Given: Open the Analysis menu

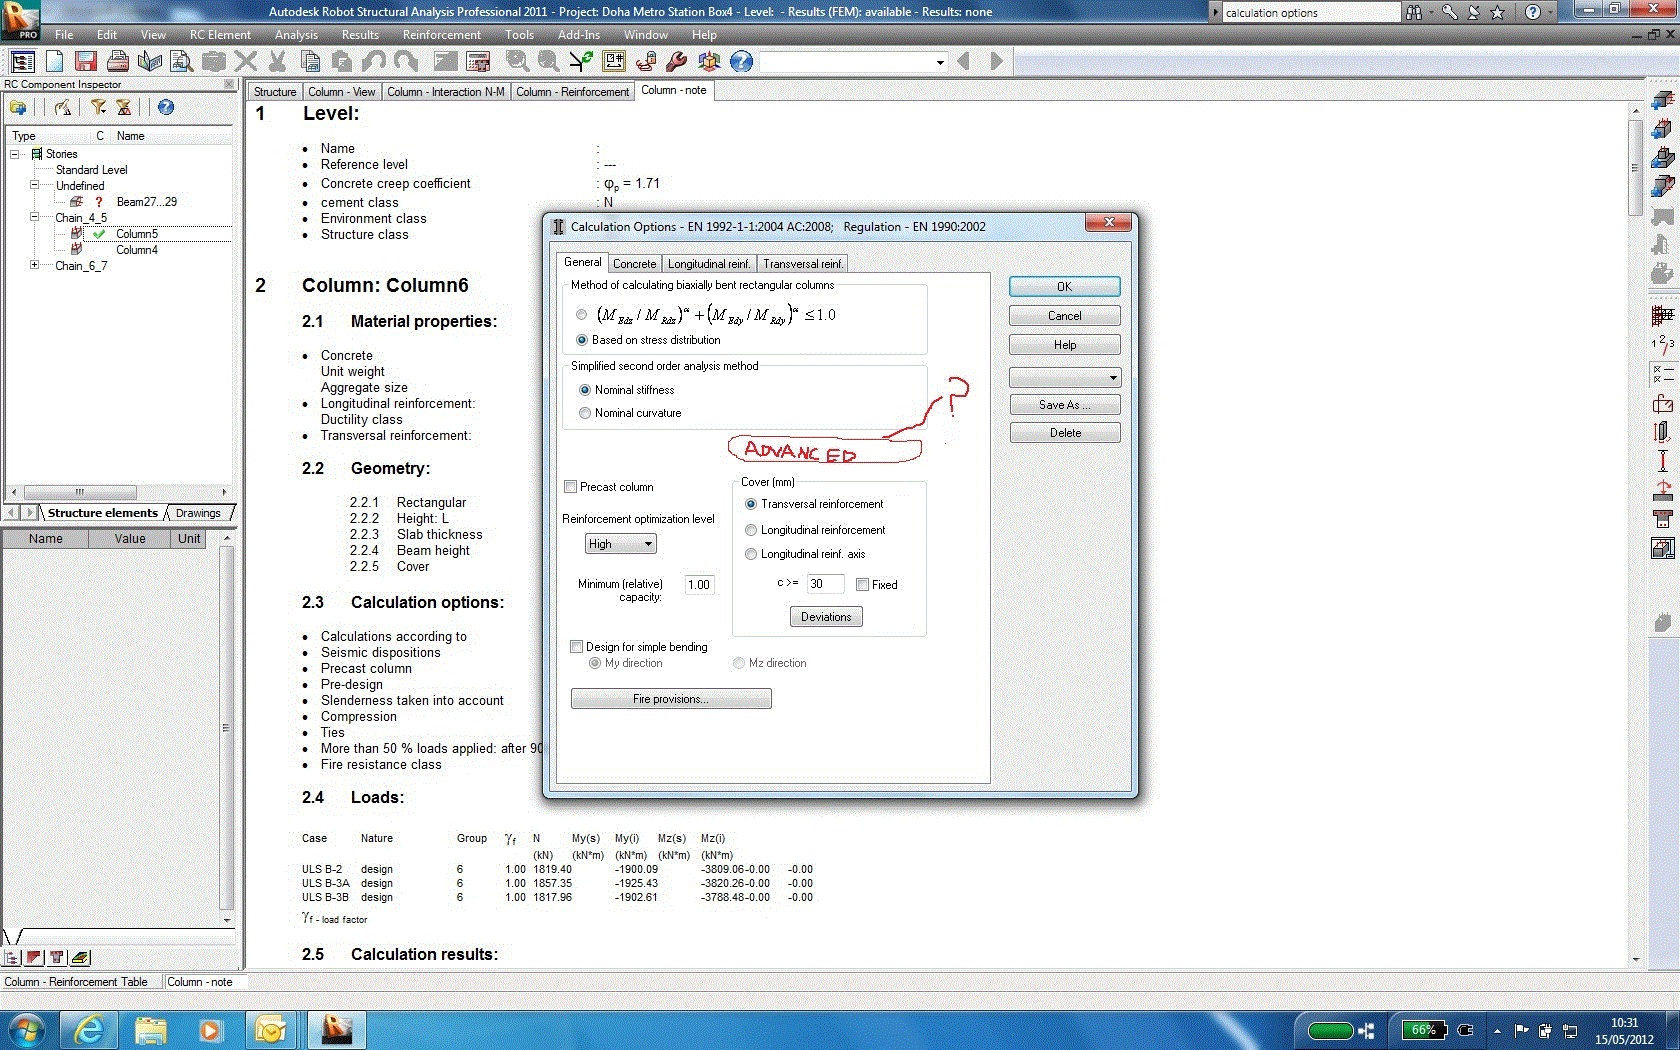Looking at the screenshot, I should point(297,35).
